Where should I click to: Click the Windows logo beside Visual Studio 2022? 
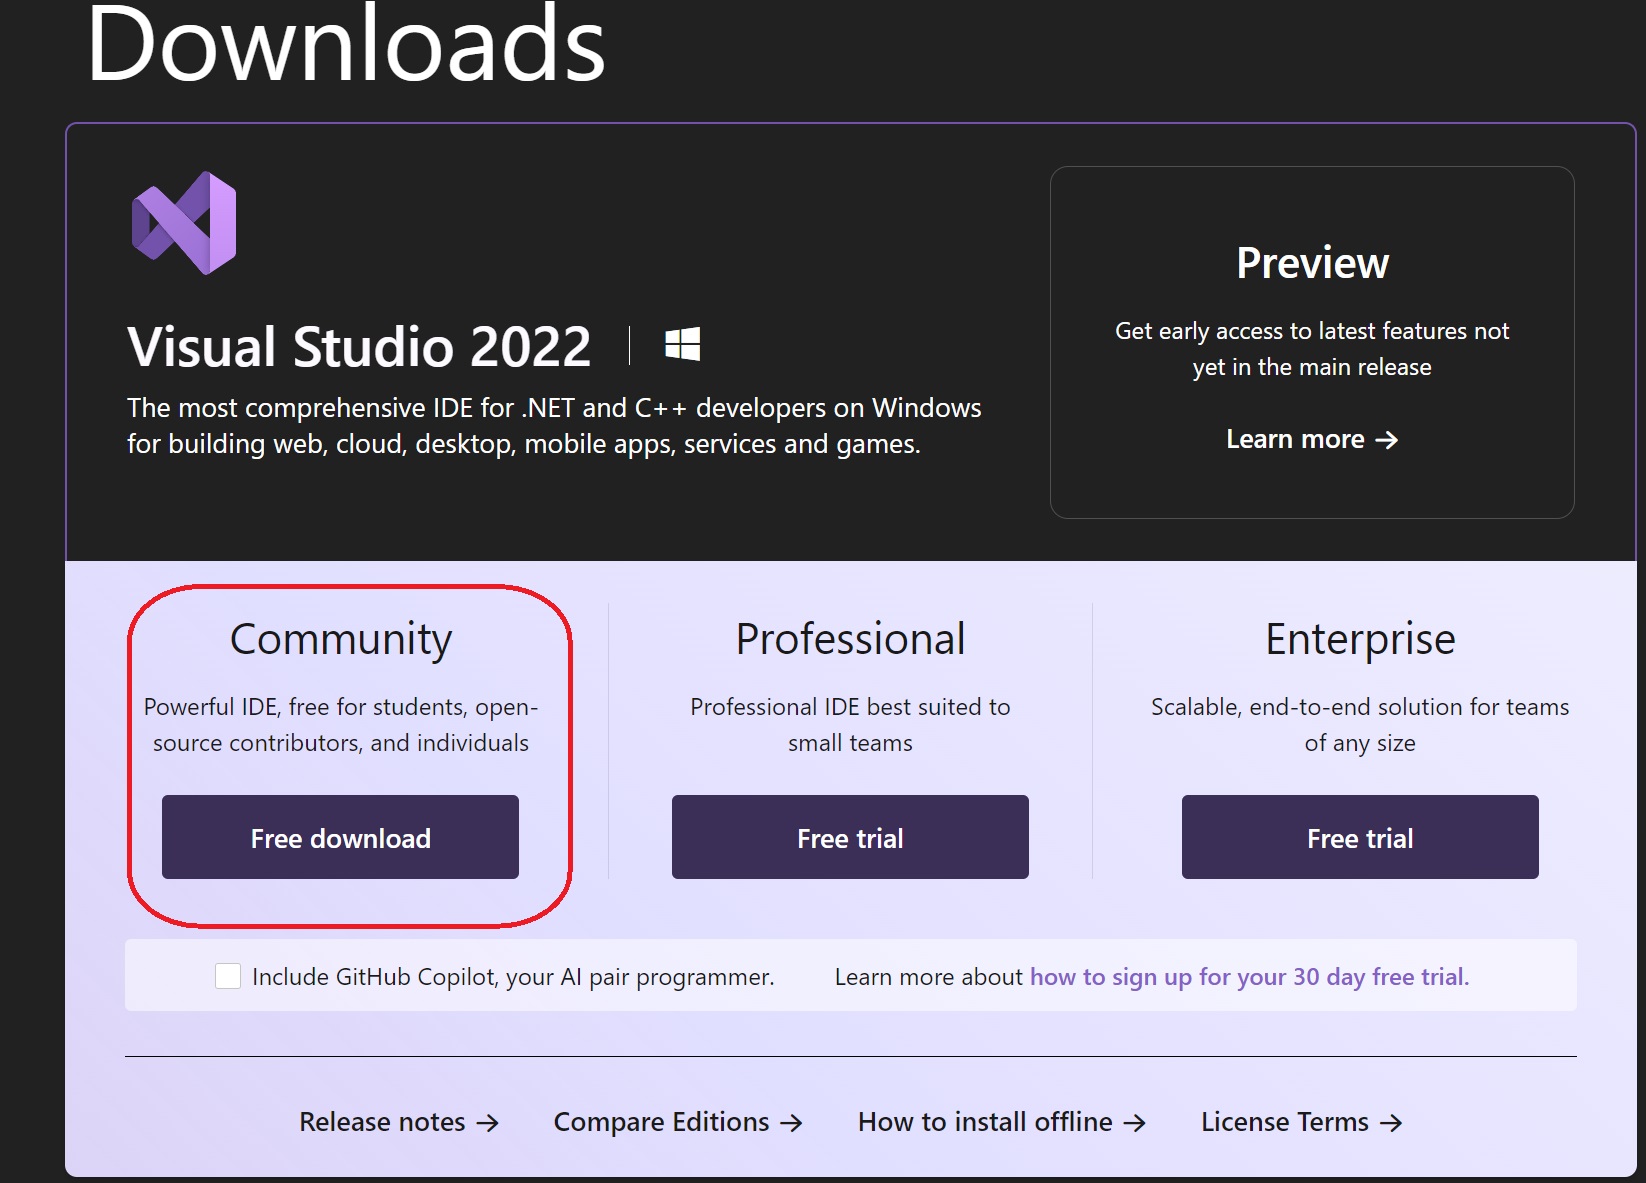[x=682, y=345]
